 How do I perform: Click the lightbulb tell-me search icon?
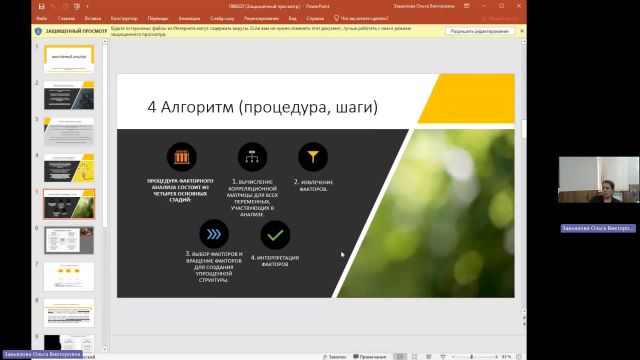click(336, 18)
